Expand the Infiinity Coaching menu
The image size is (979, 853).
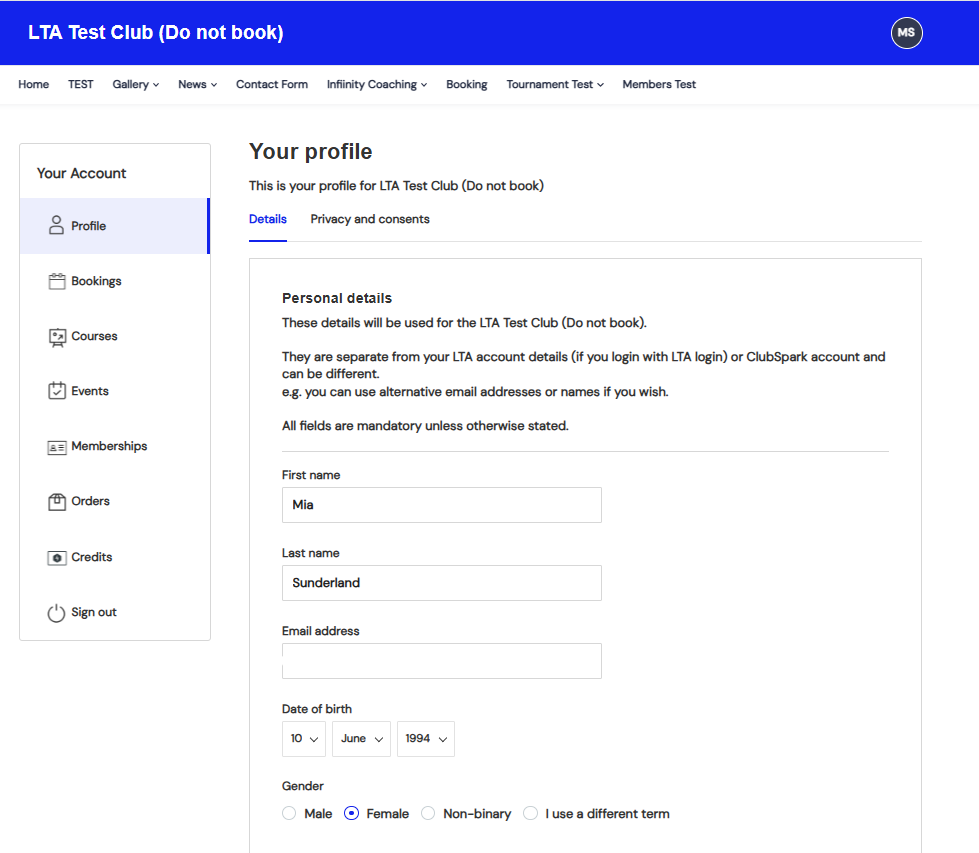tap(376, 85)
